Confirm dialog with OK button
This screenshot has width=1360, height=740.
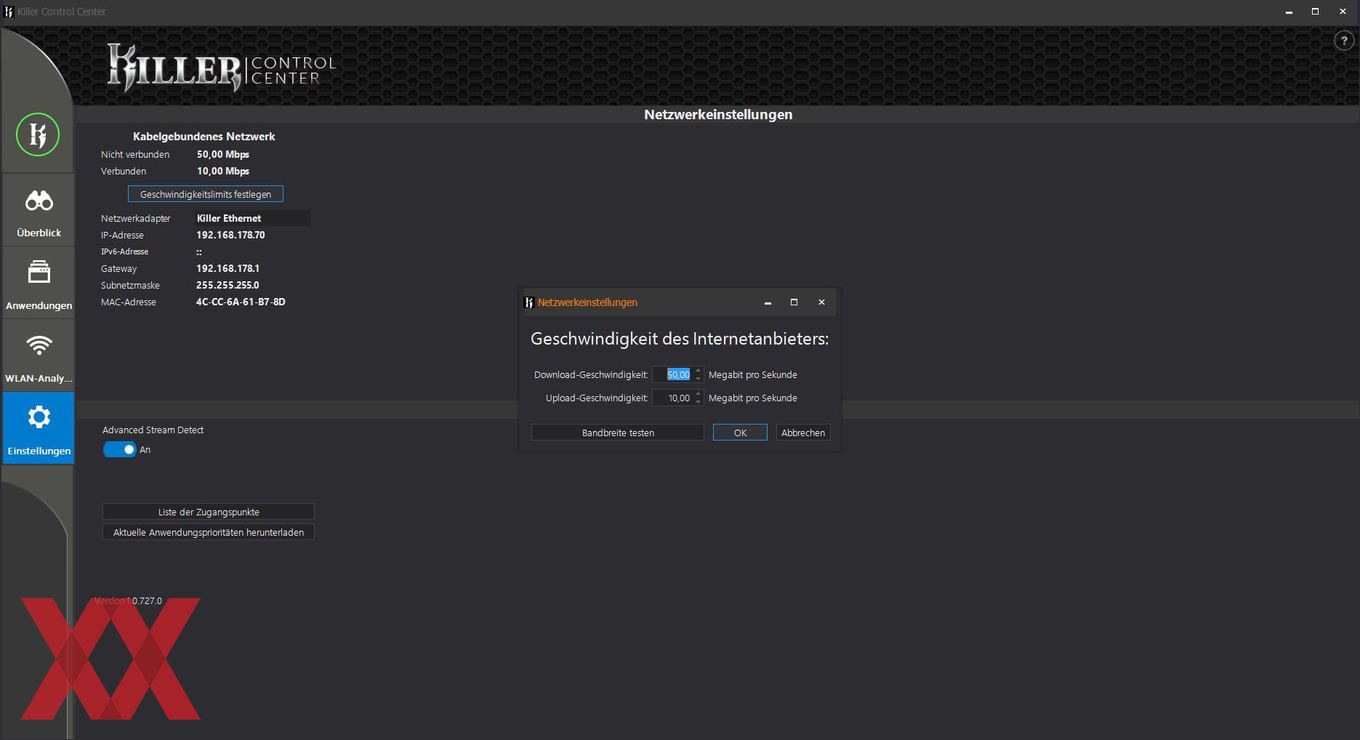click(x=740, y=433)
